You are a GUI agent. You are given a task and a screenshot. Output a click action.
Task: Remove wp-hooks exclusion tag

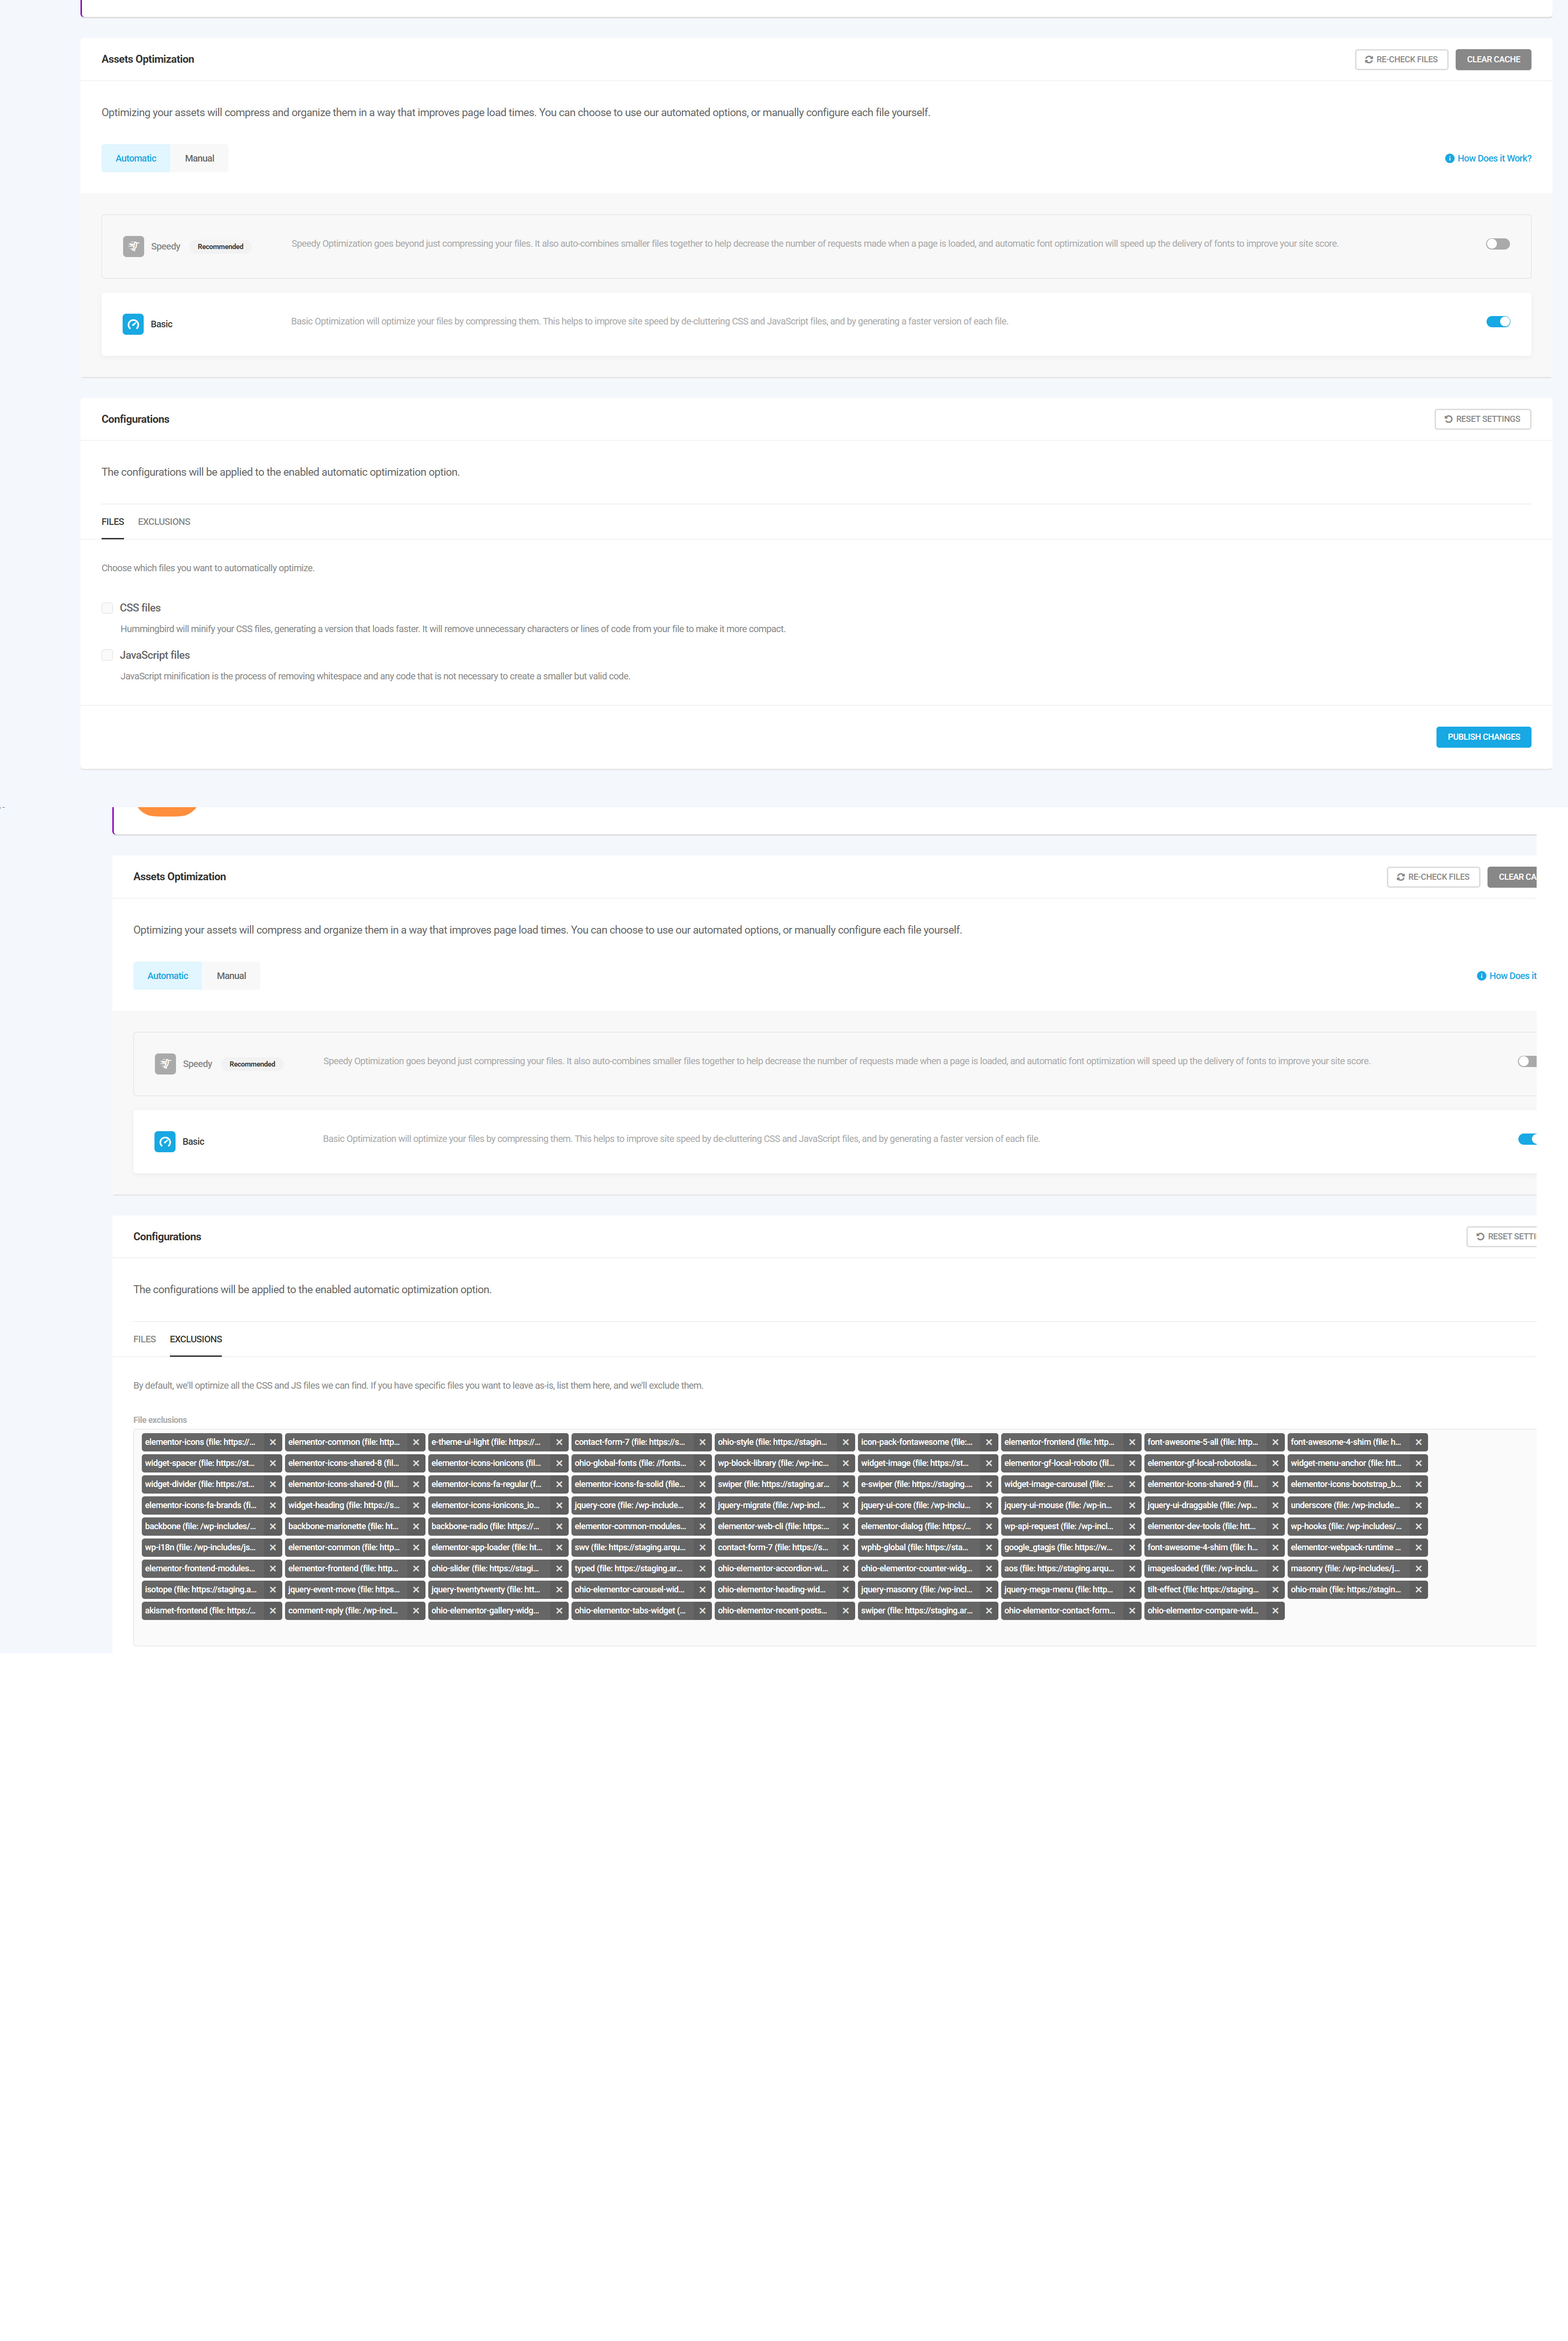[1418, 1526]
